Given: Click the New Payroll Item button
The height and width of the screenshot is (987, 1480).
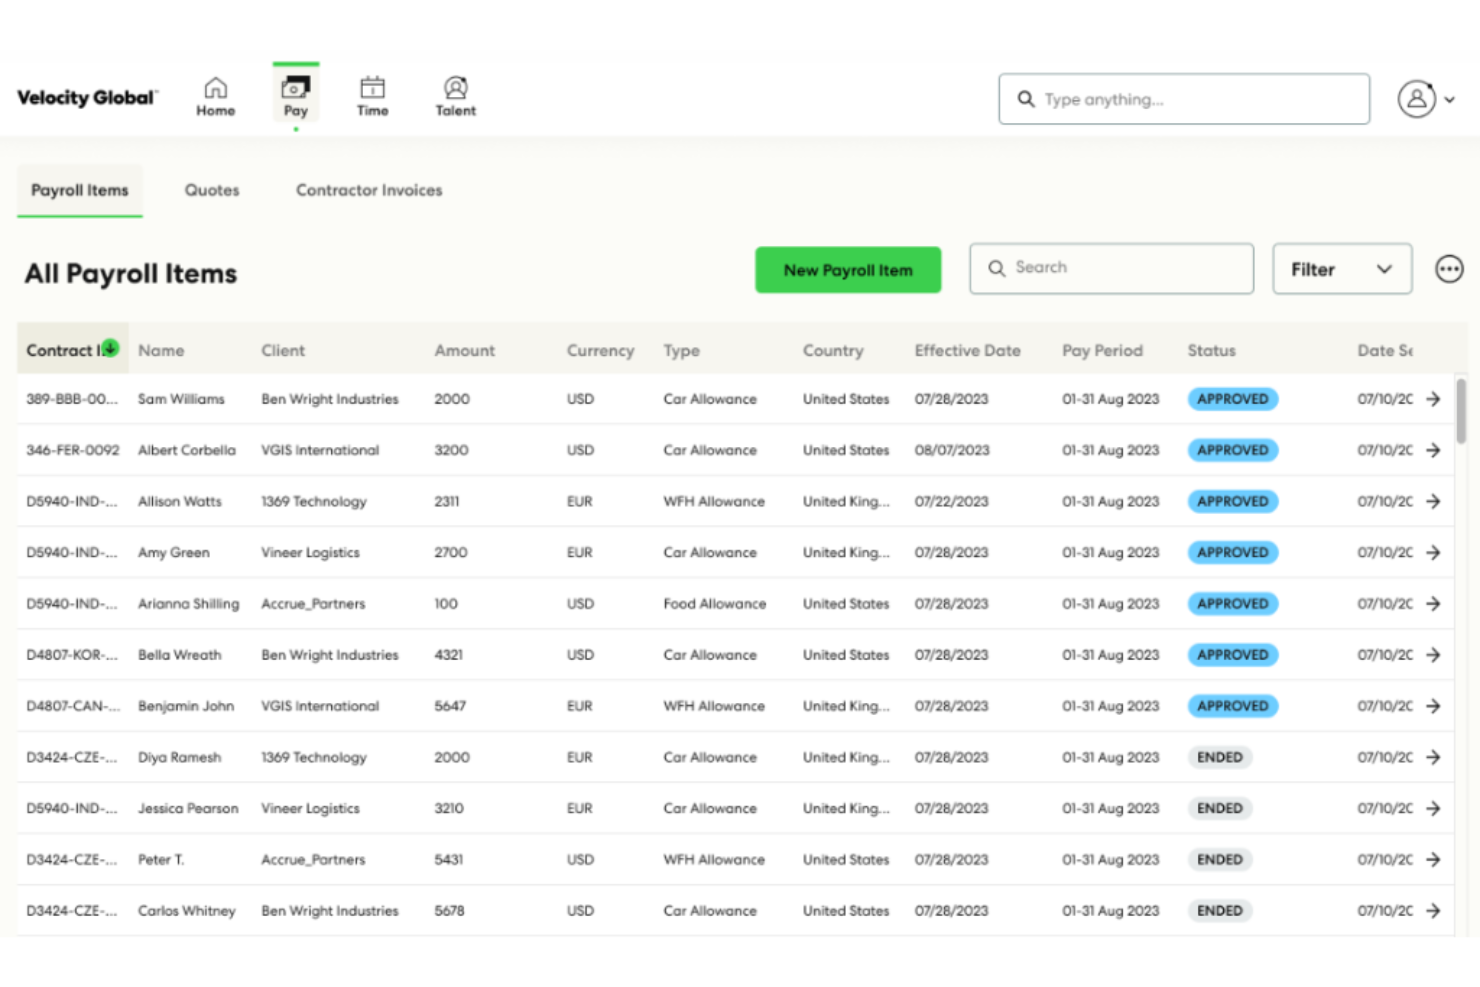Looking at the screenshot, I should [x=848, y=270].
